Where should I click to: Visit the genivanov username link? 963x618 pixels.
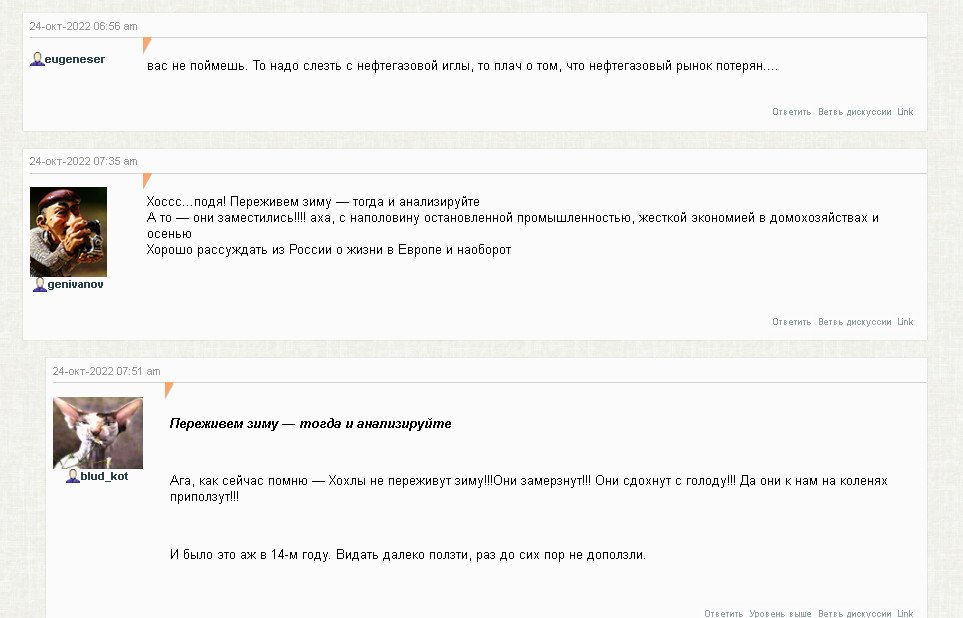(x=75, y=285)
